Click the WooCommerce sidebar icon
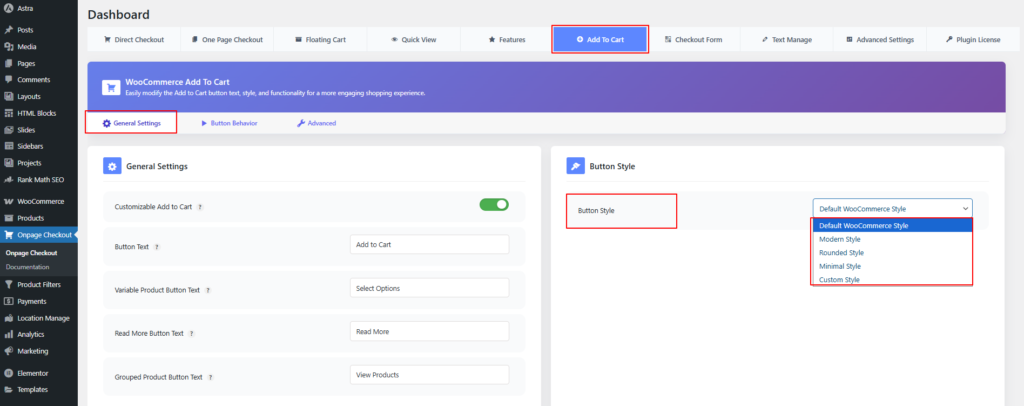 click(9, 201)
